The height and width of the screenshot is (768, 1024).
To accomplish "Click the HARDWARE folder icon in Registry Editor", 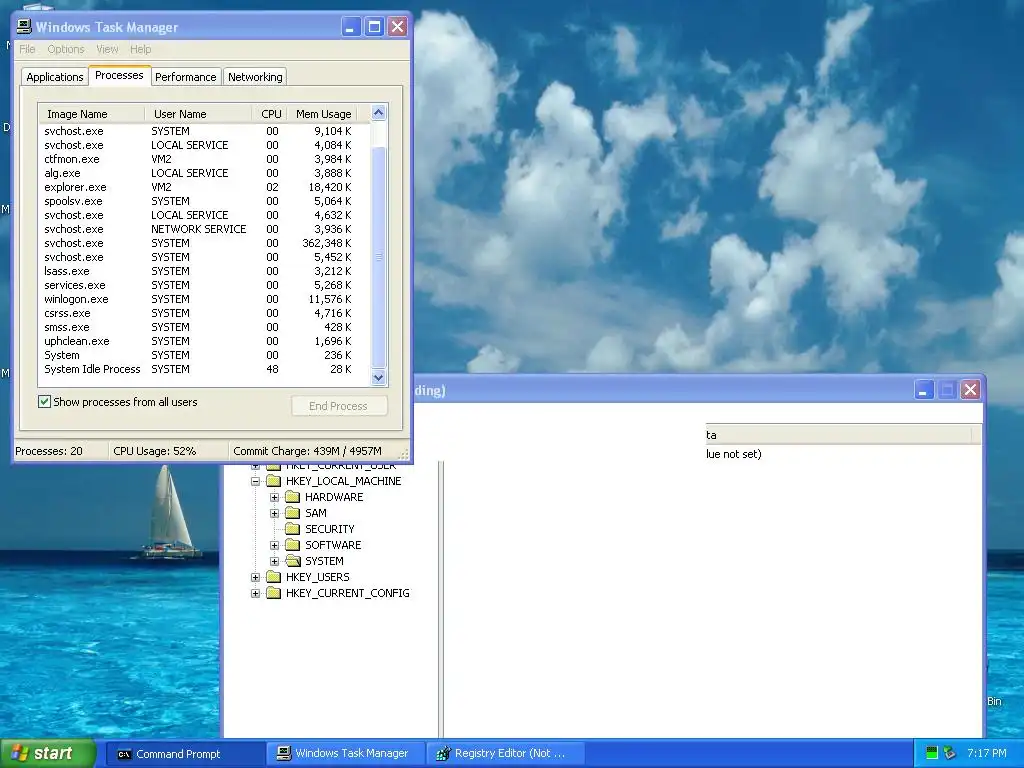I will pos(293,497).
